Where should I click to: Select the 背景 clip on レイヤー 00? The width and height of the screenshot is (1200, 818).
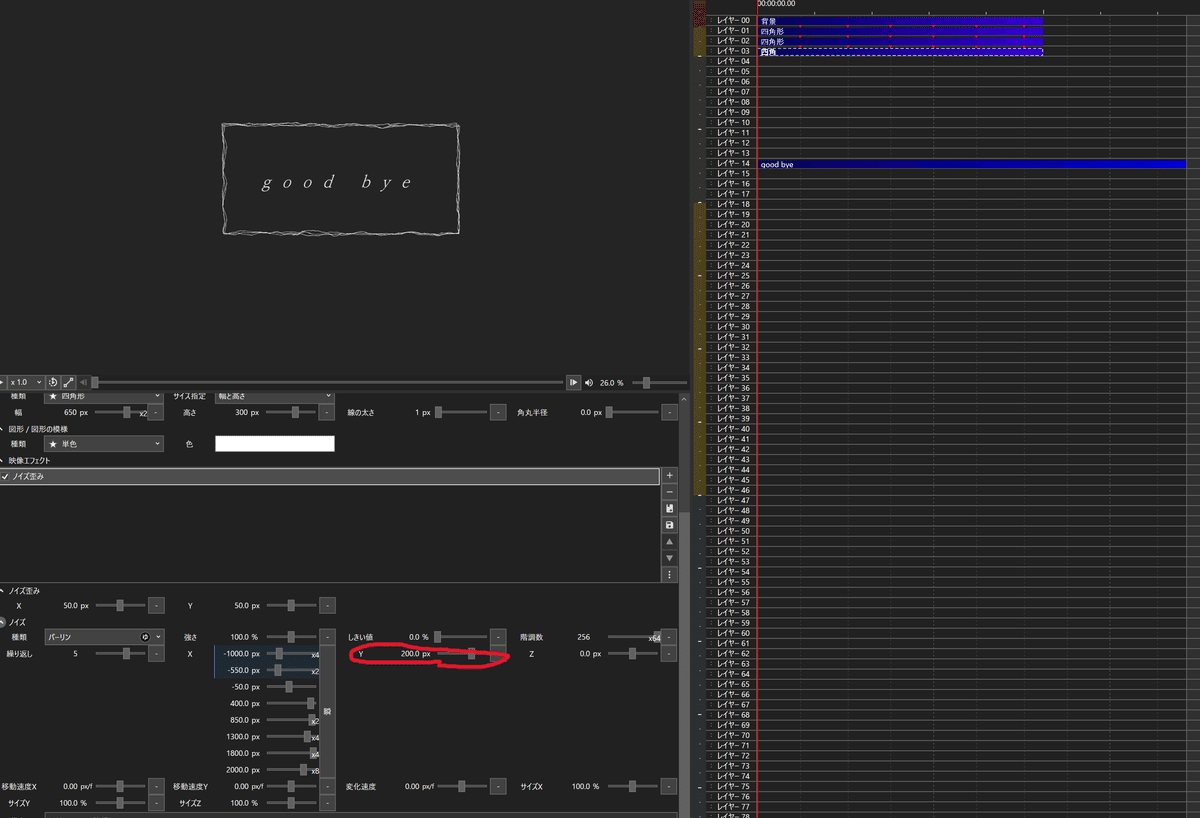point(900,21)
